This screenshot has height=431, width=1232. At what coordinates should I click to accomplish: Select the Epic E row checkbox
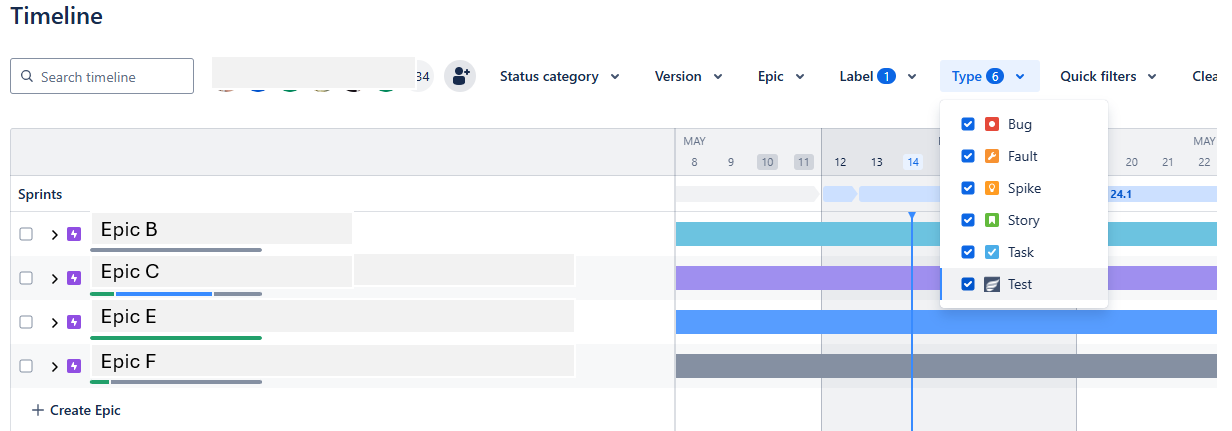26,322
